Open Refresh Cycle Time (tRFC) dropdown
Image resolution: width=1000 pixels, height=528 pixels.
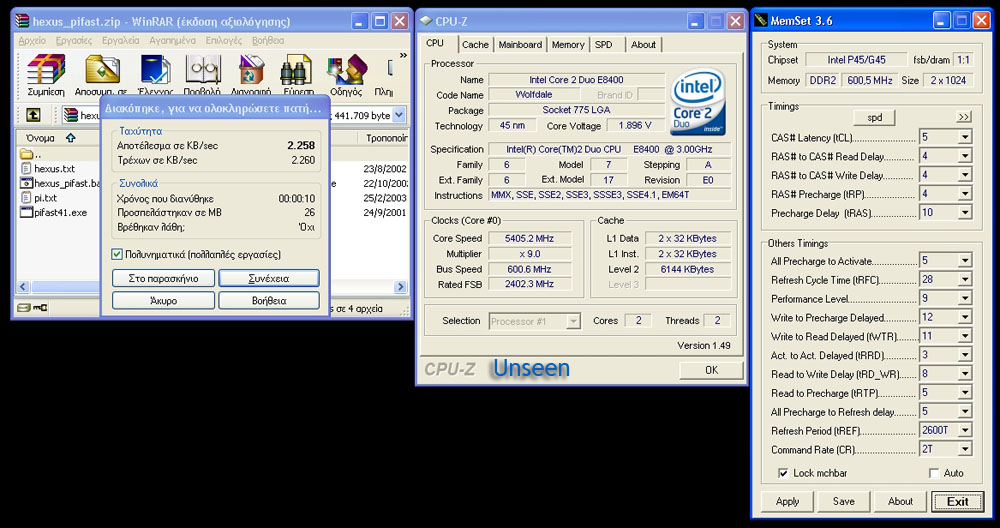click(965, 279)
